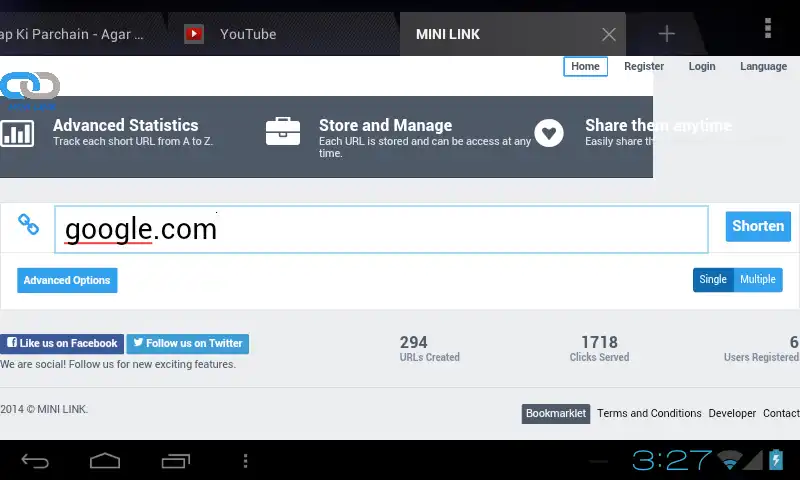Tap the navigation bar menu dots
800x480 pixels.
click(x=245, y=461)
